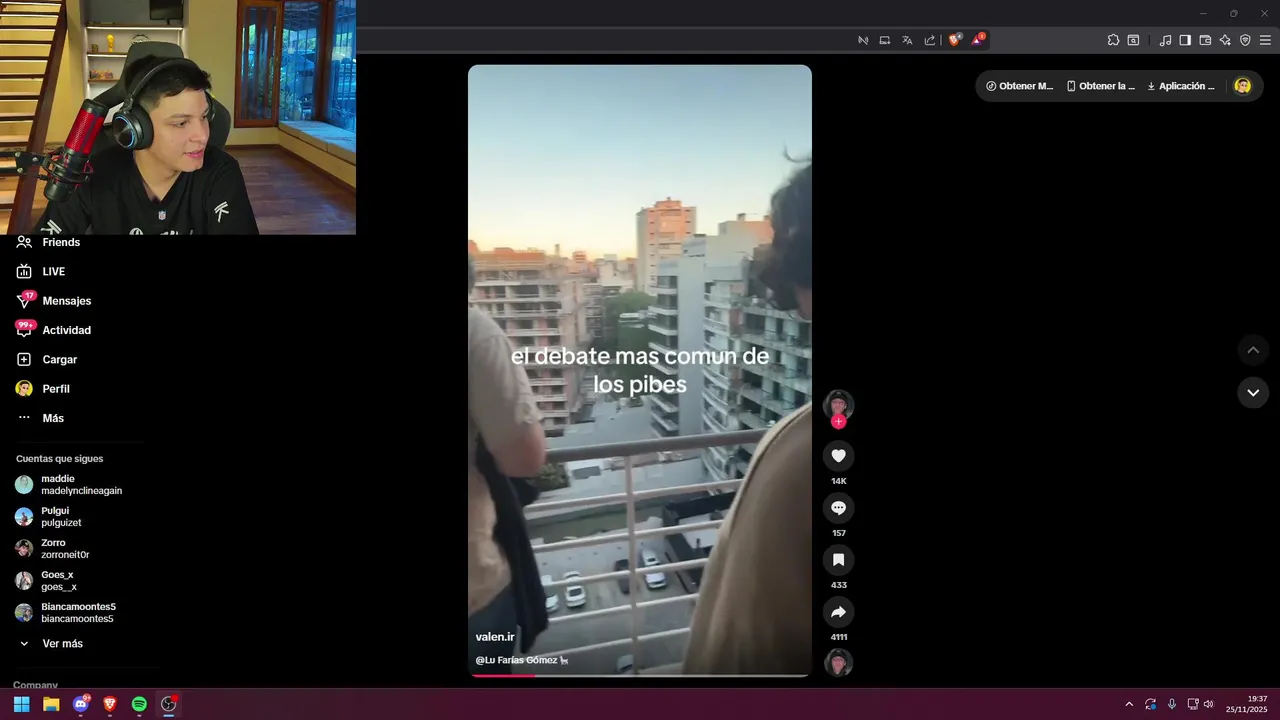
Task: Select Cargar to upload a video
Action: [x=47, y=359]
